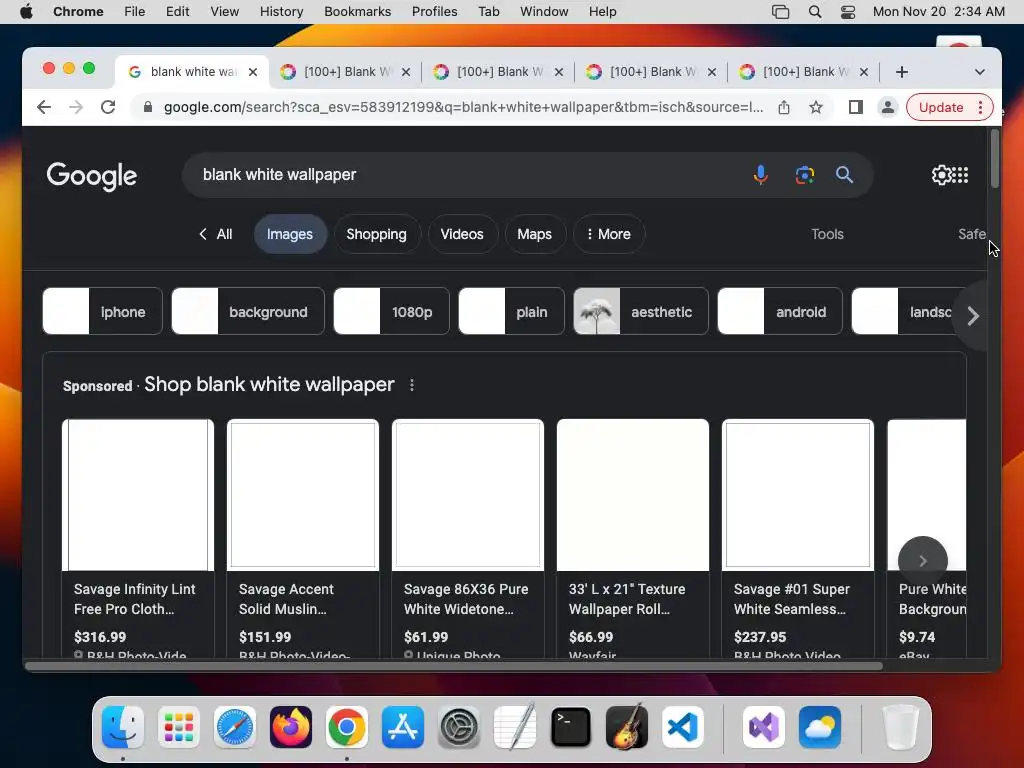Click the browser forward arrow
The width and height of the screenshot is (1024, 768).
click(x=76, y=107)
